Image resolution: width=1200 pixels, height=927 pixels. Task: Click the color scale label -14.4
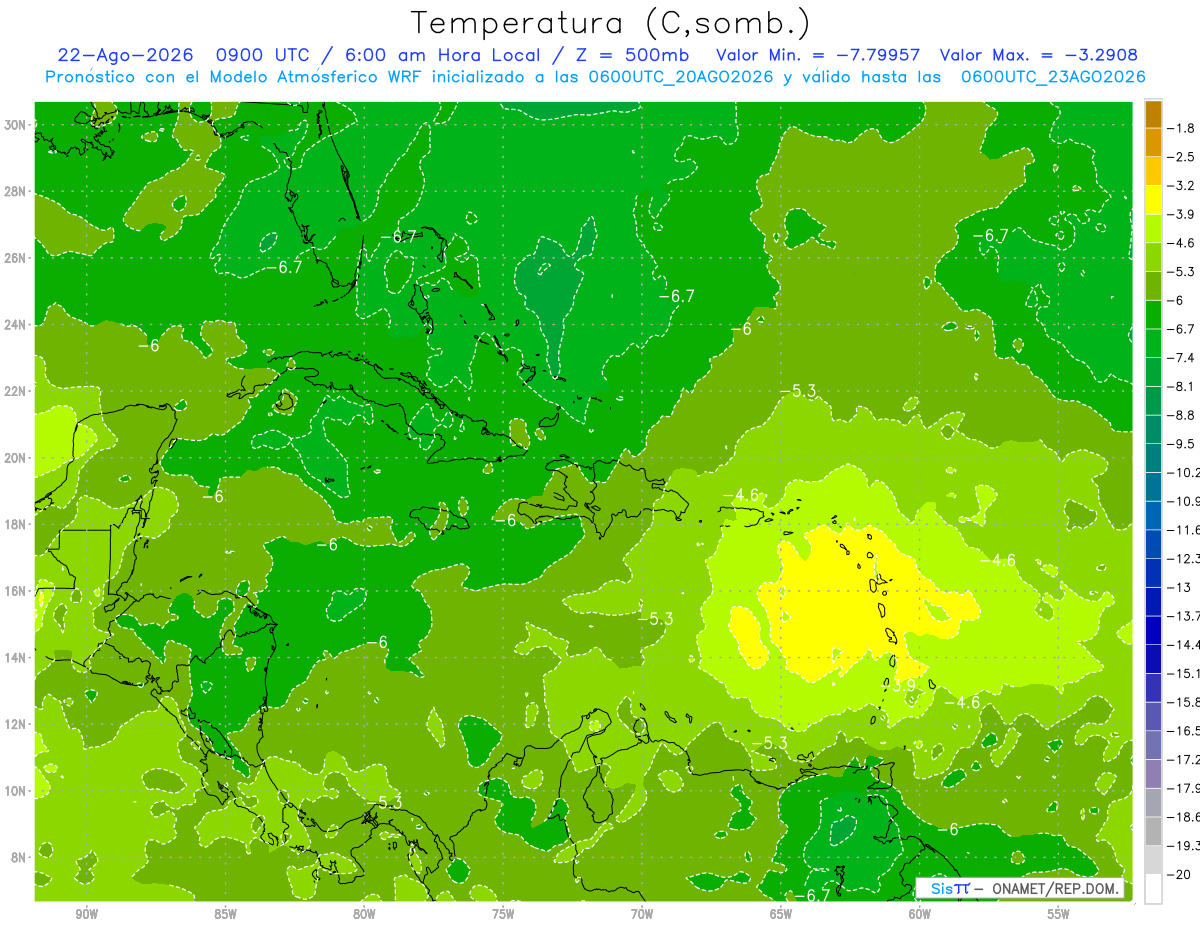pos(1184,644)
